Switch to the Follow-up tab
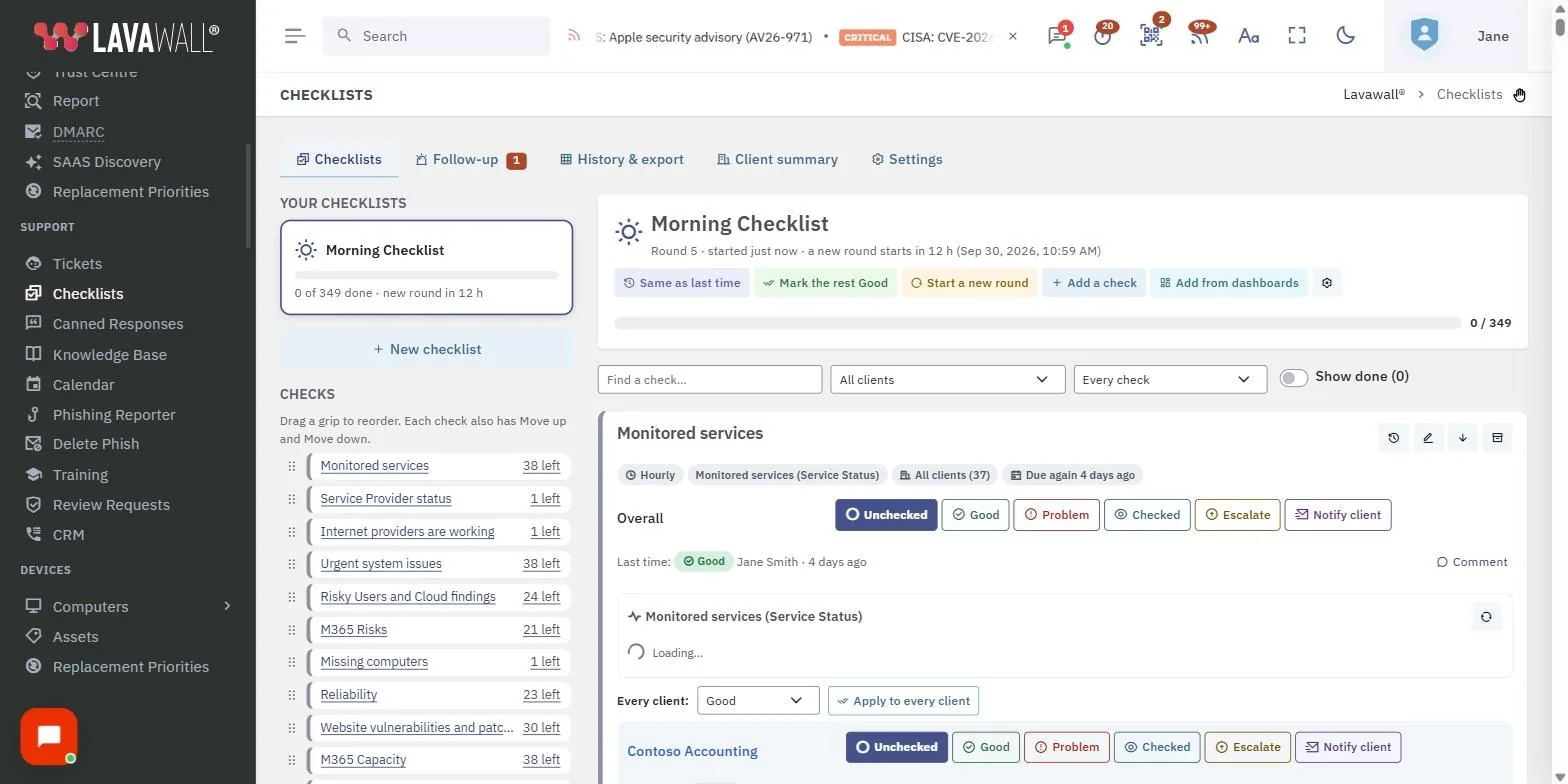The height and width of the screenshot is (784, 1568). [x=470, y=160]
